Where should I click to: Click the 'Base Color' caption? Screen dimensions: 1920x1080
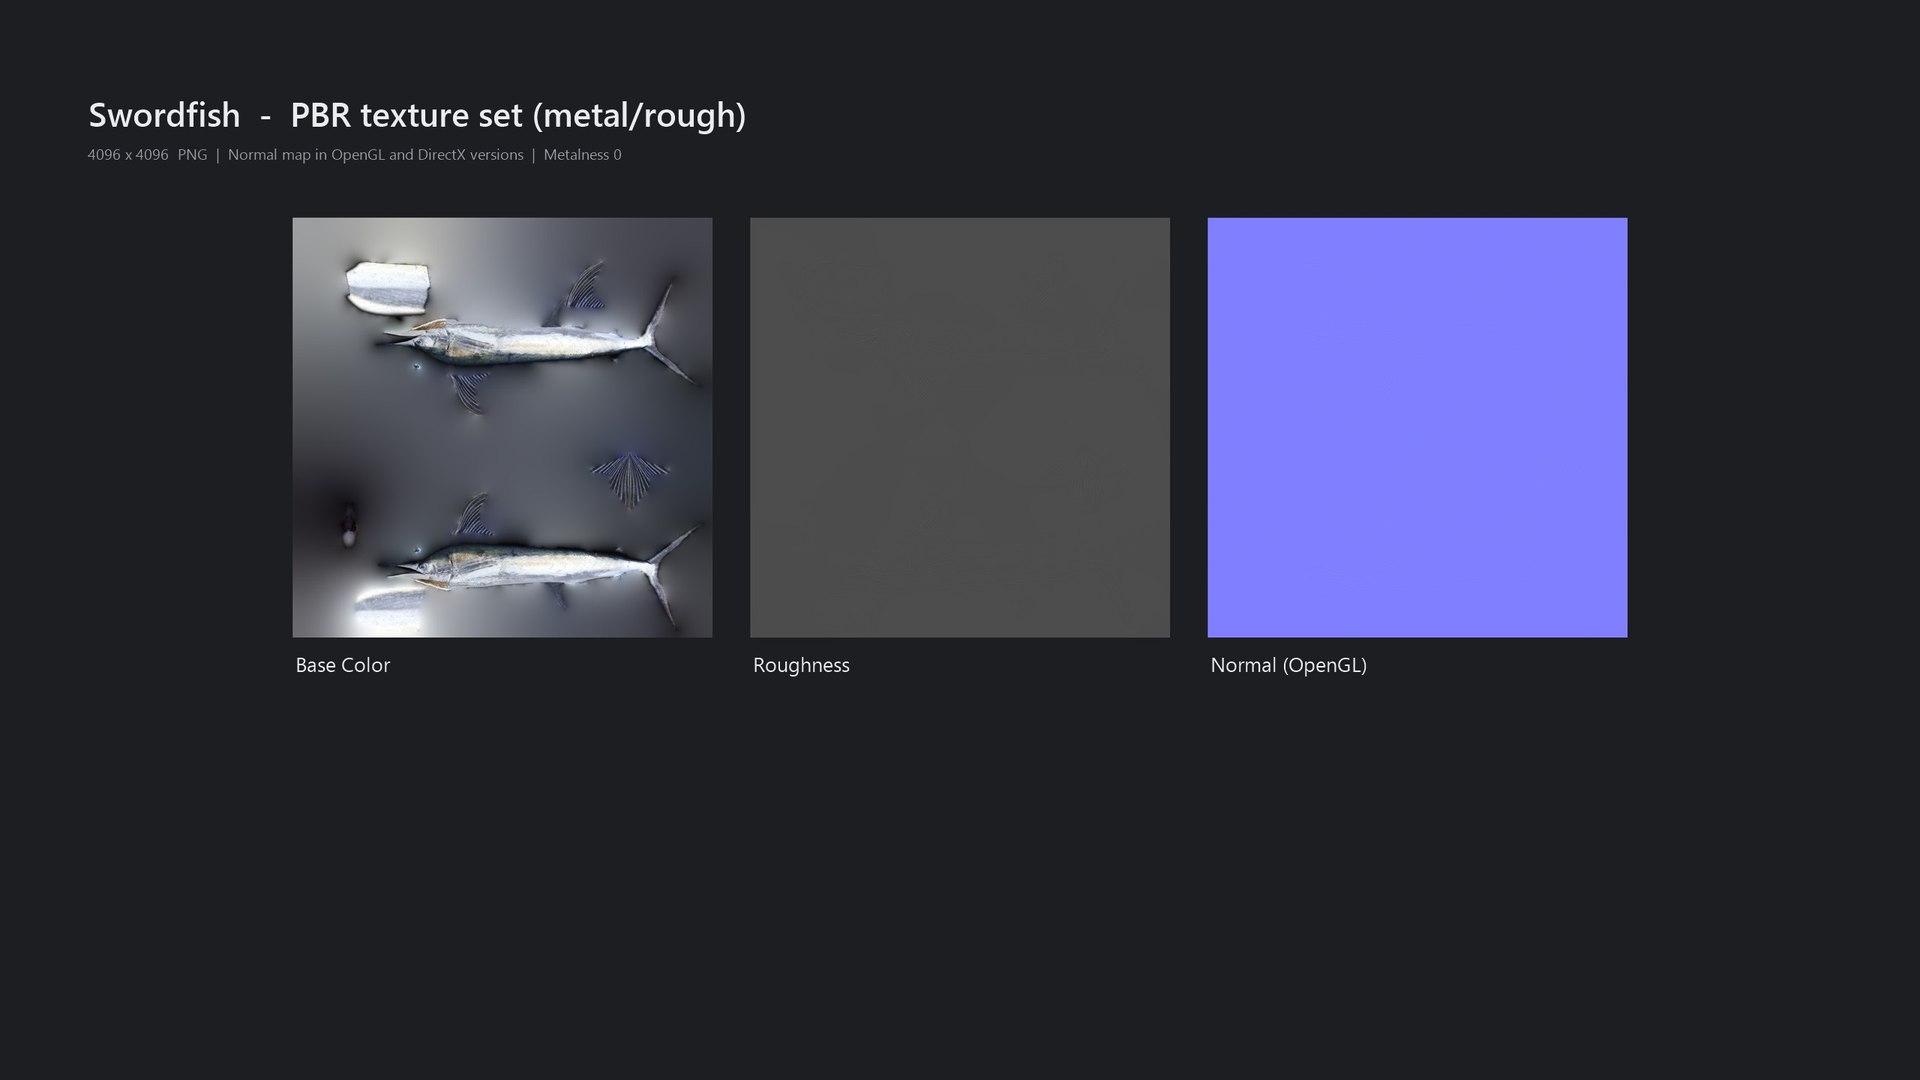pyautogui.click(x=343, y=665)
